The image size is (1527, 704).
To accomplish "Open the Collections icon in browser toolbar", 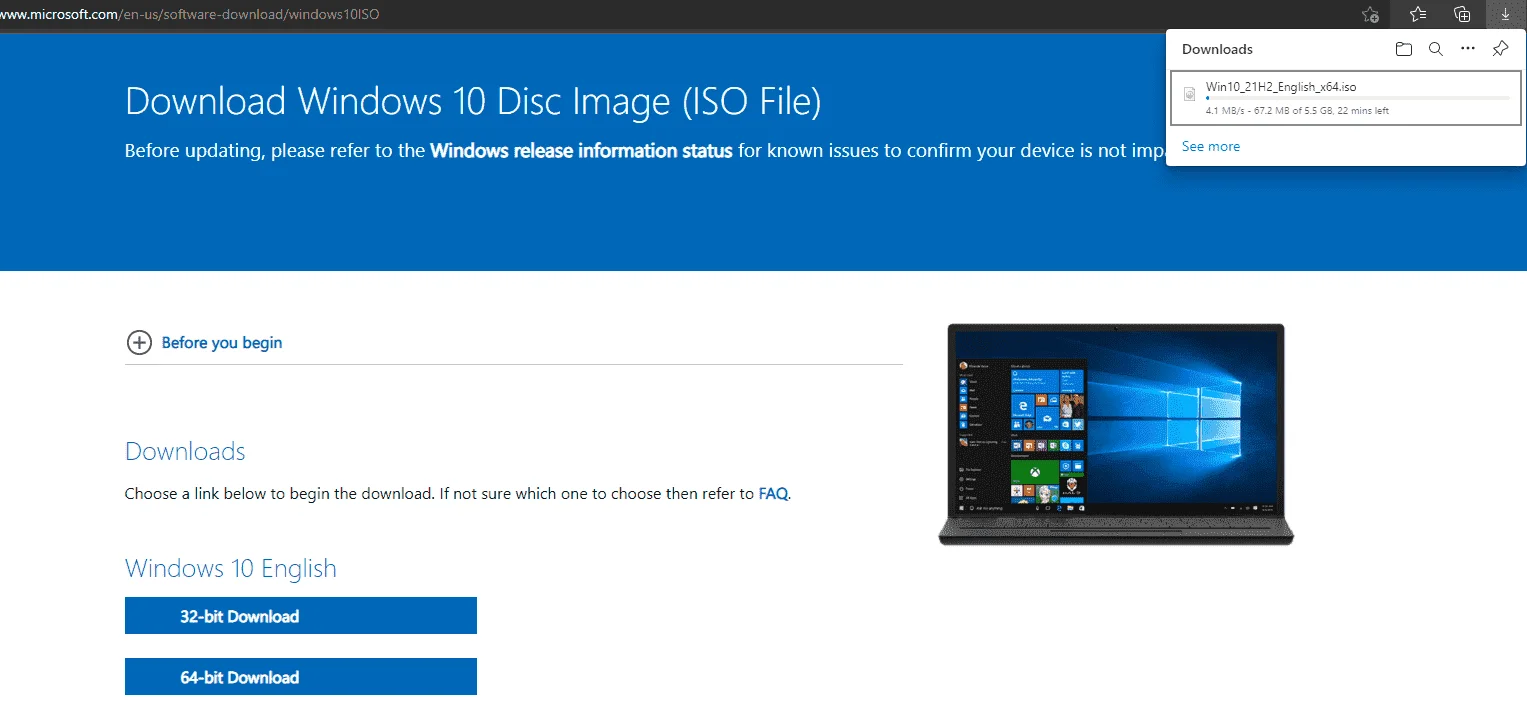I will (1462, 14).
